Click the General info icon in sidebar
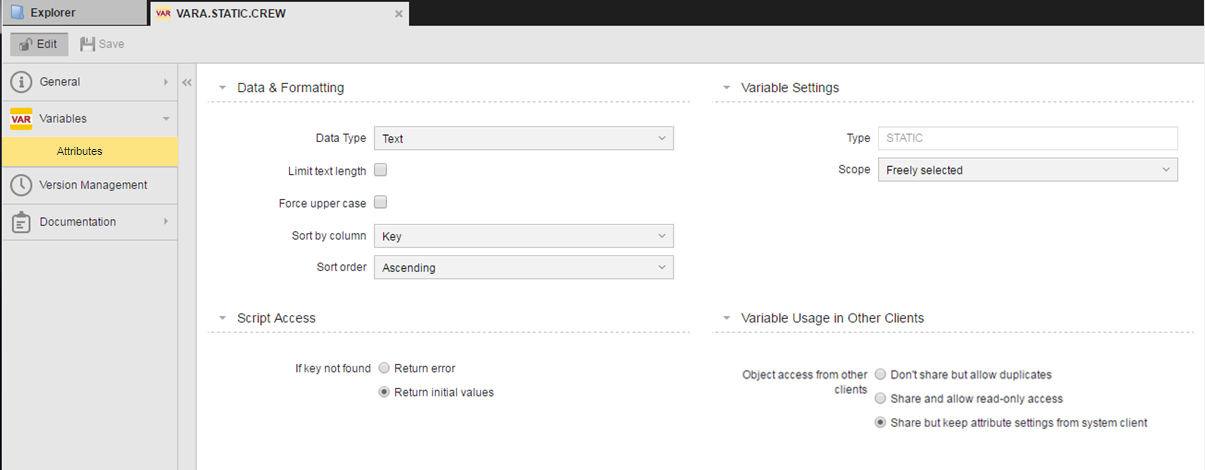Image resolution: width=1205 pixels, height=470 pixels. point(21,82)
